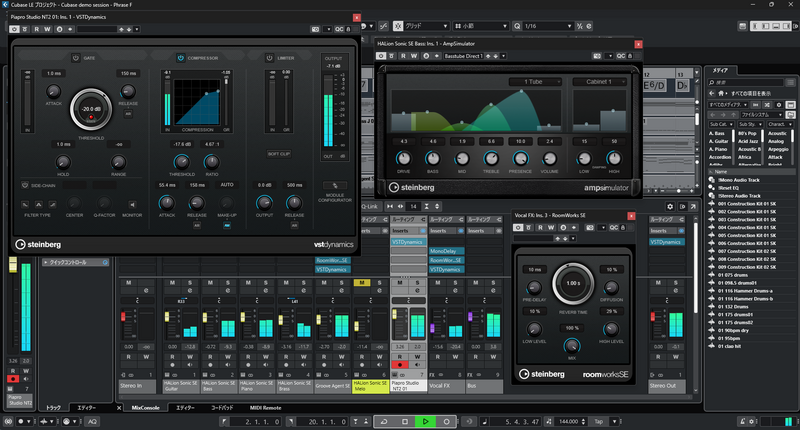Solo the HALion Sonic SE Guitar channel
800x430 pixels.
pyautogui.click(x=190, y=283)
